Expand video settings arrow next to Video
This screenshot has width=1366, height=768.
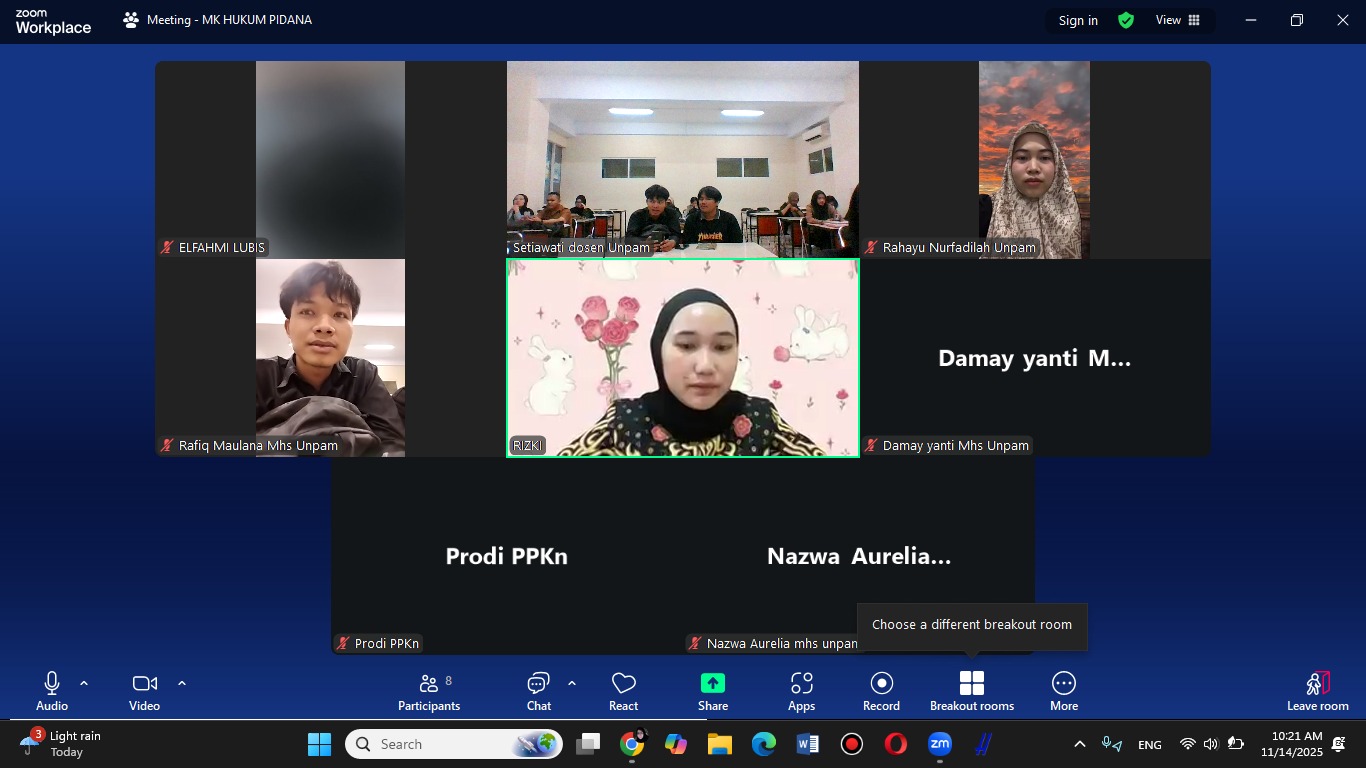[x=182, y=684]
